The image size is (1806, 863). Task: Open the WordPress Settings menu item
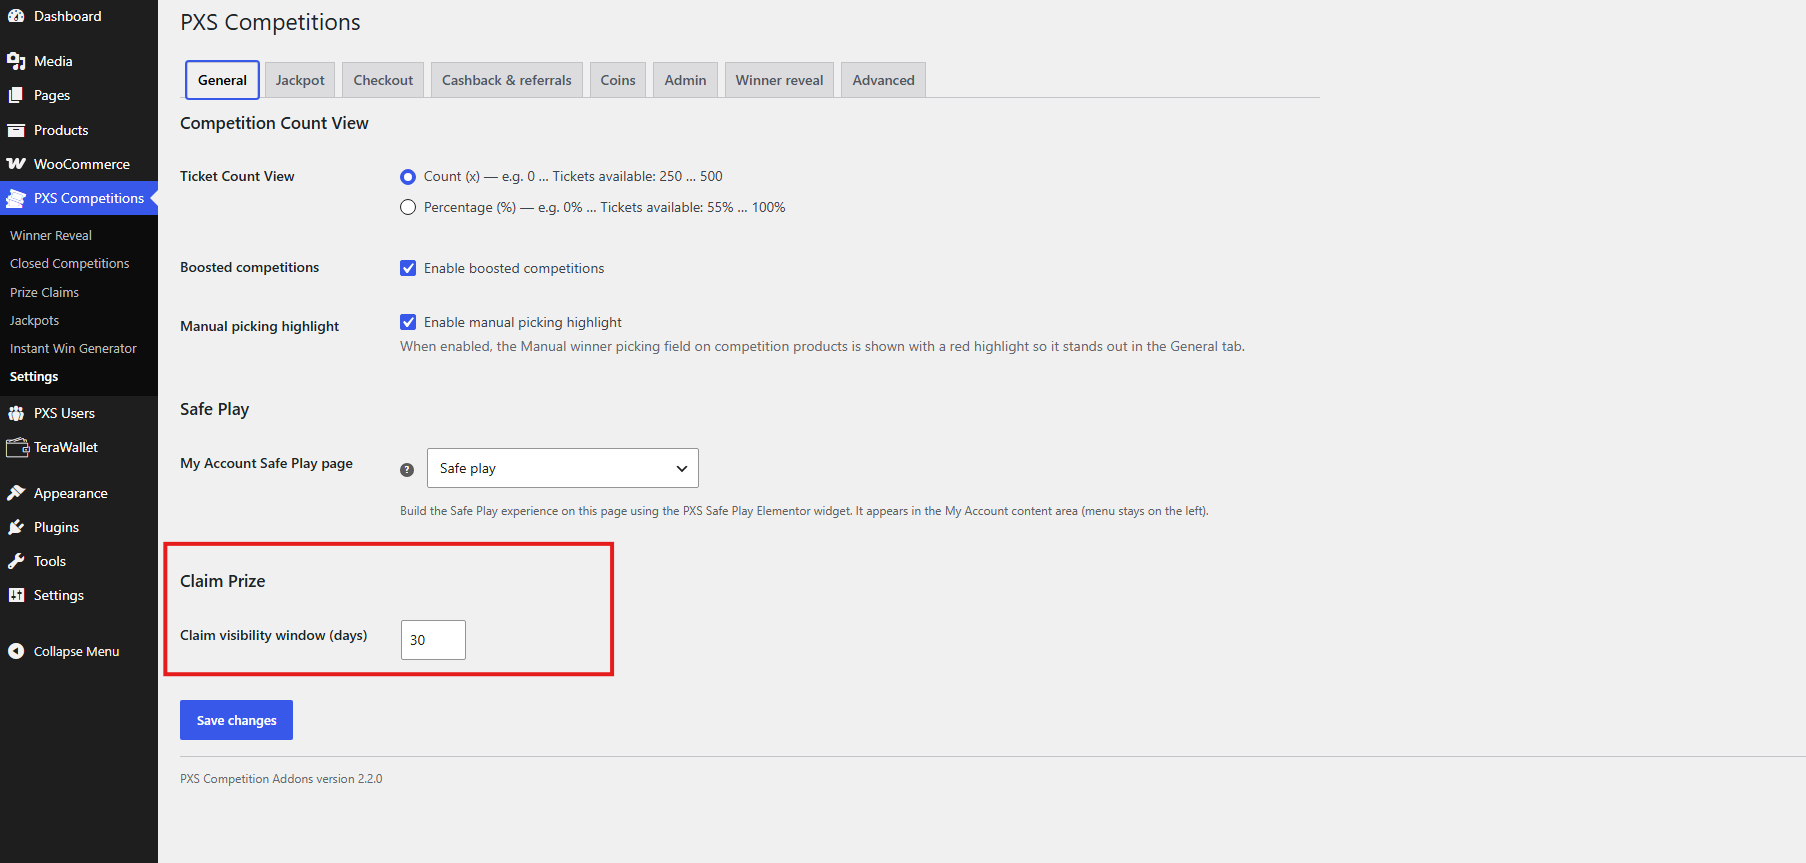[x=79, y=595]
